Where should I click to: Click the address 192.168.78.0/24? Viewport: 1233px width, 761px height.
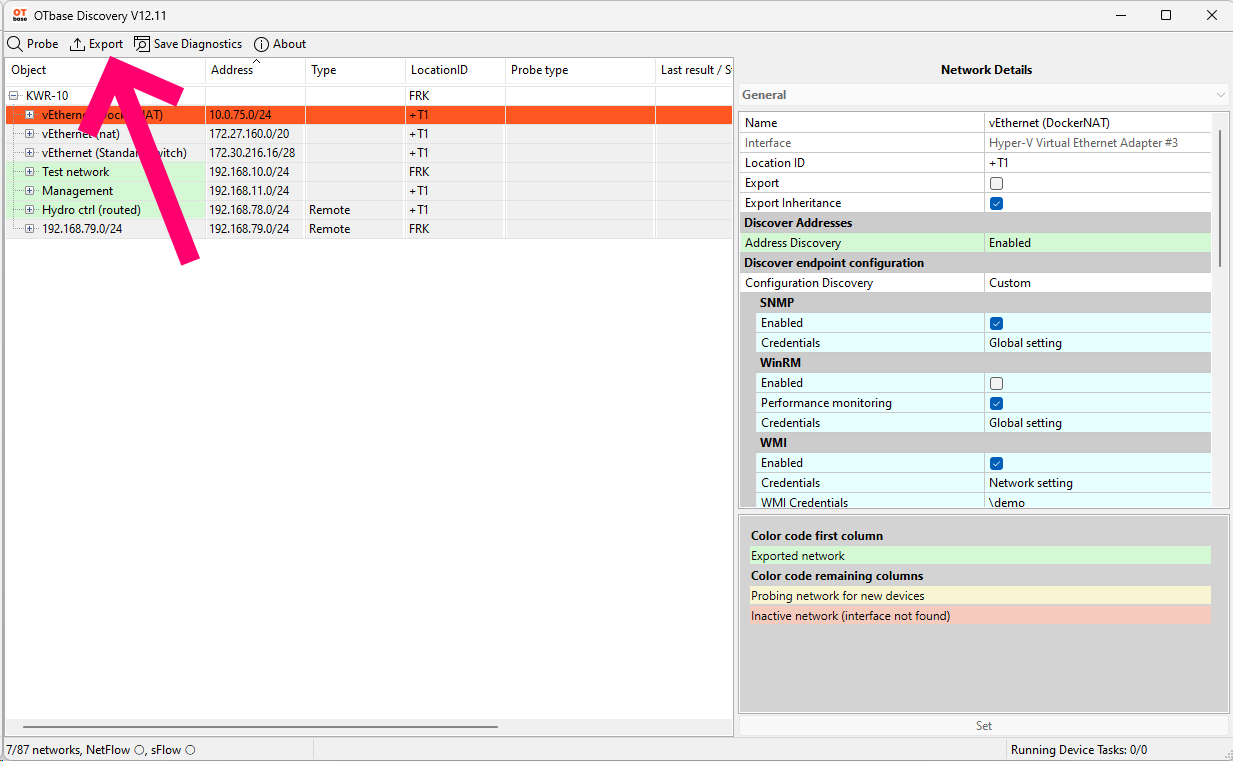(249, 210)
